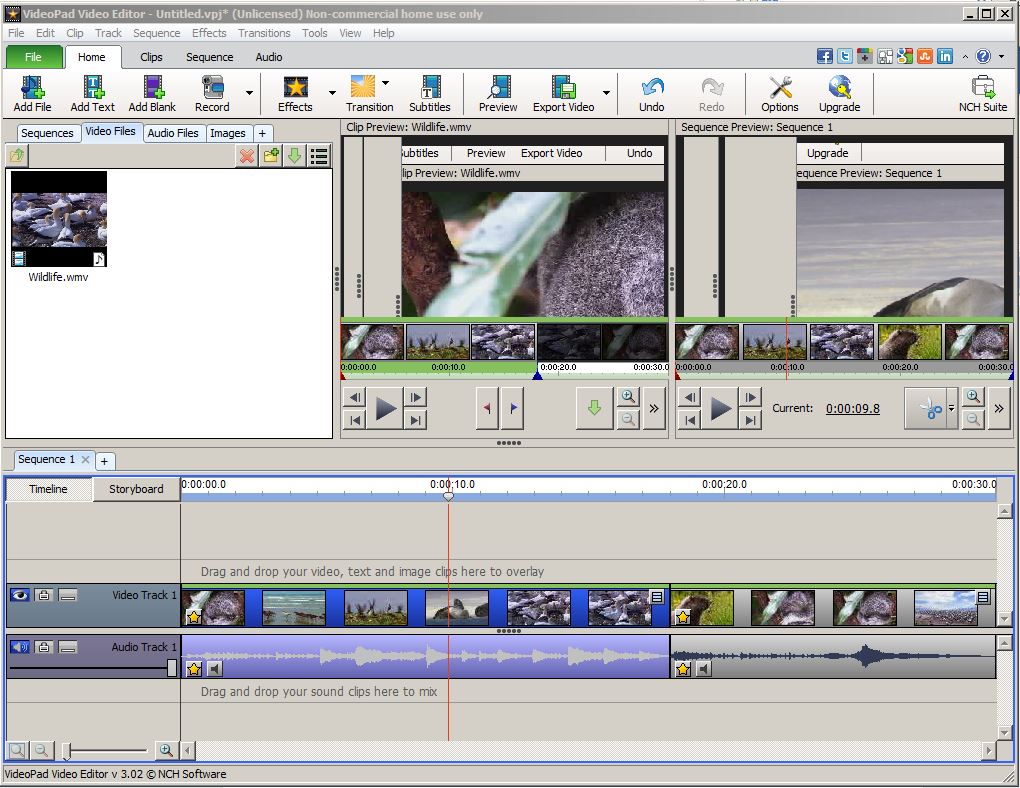Screen dimensions: 1020x788
Task: Open the Options settings
Action: coord(779,94)
